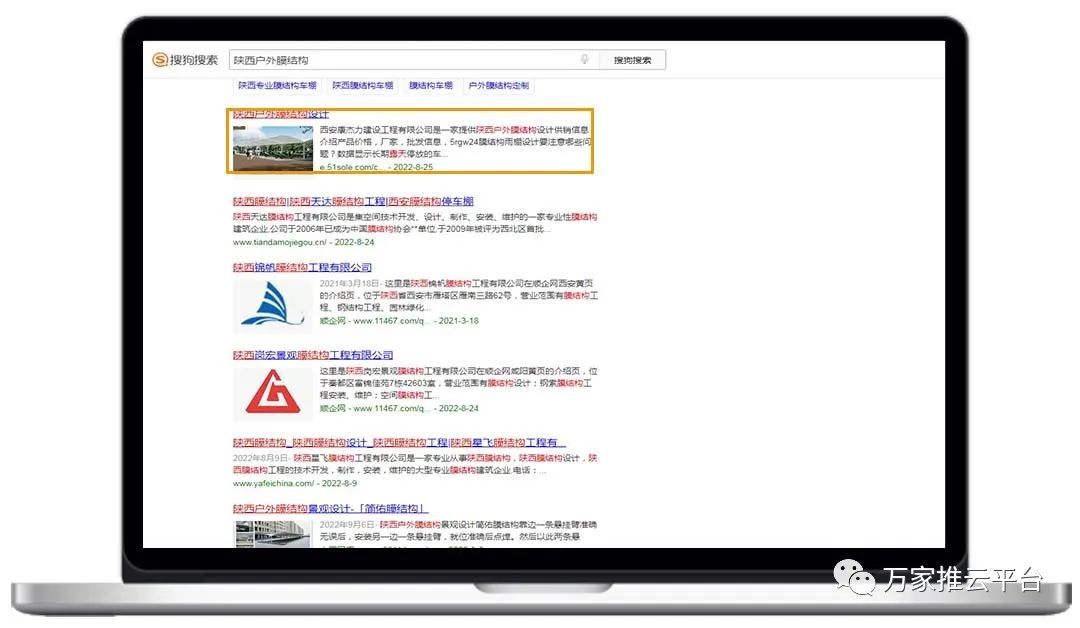Image resolution: width=1080 pixels, height=628 pixels.
Task: Select the 陕西专业膜结构车棚 suggestion tab
Action: coord(277,86)
